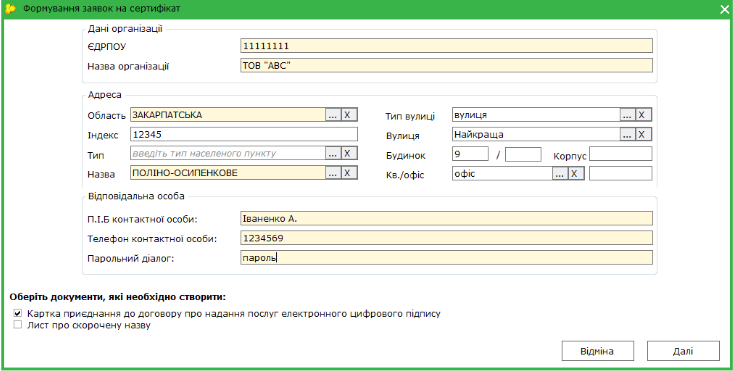Focus the Корпус input field
The image size is (733, 371).
pos(620,154)
